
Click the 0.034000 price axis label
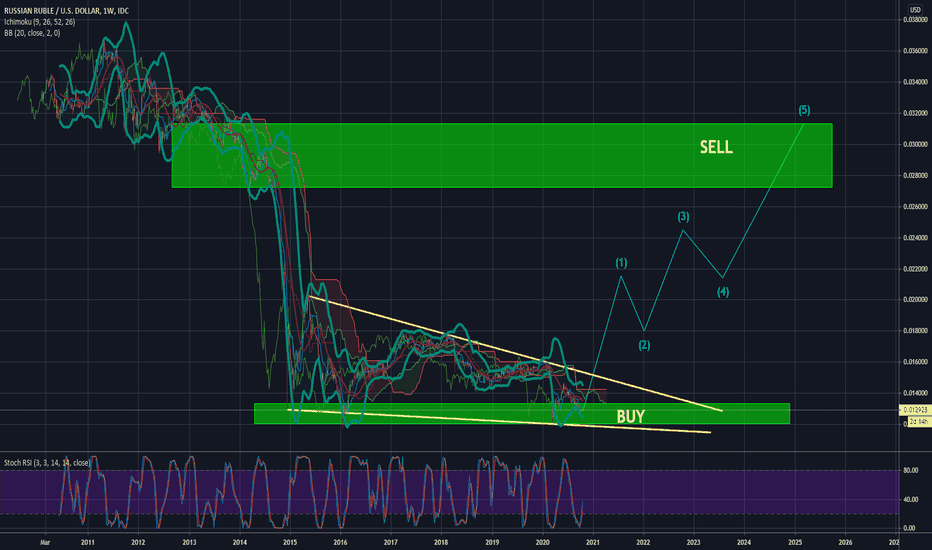915,82
